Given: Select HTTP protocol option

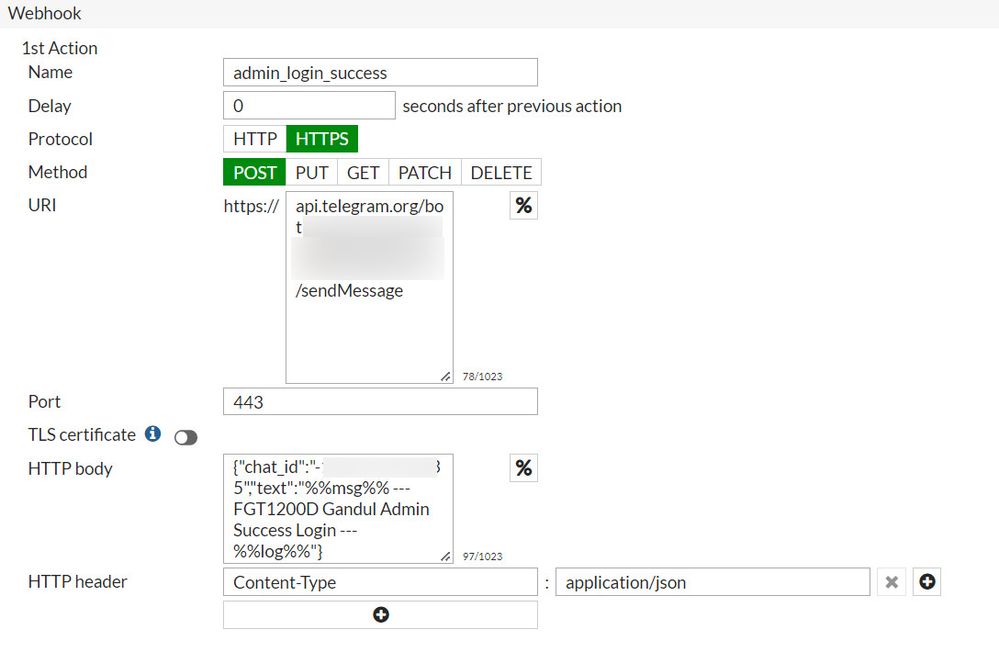Looking at the screenshot, I should point(255,139).
